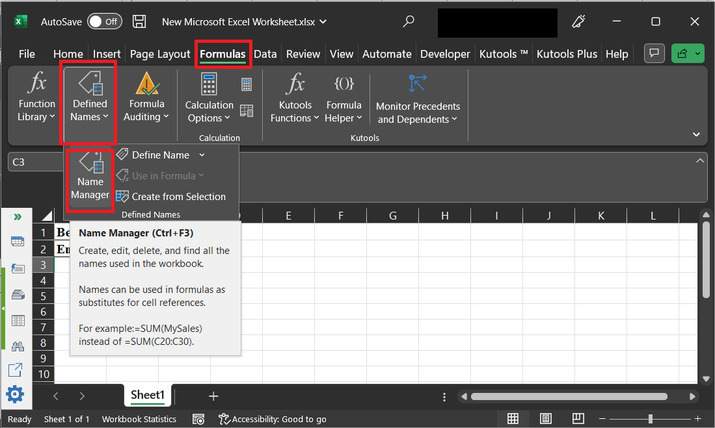Image resolution: width=715 pixels, height=428 pixels.
Task: Expand the Function Library dropdown
Action: click(x=36, y=98)
